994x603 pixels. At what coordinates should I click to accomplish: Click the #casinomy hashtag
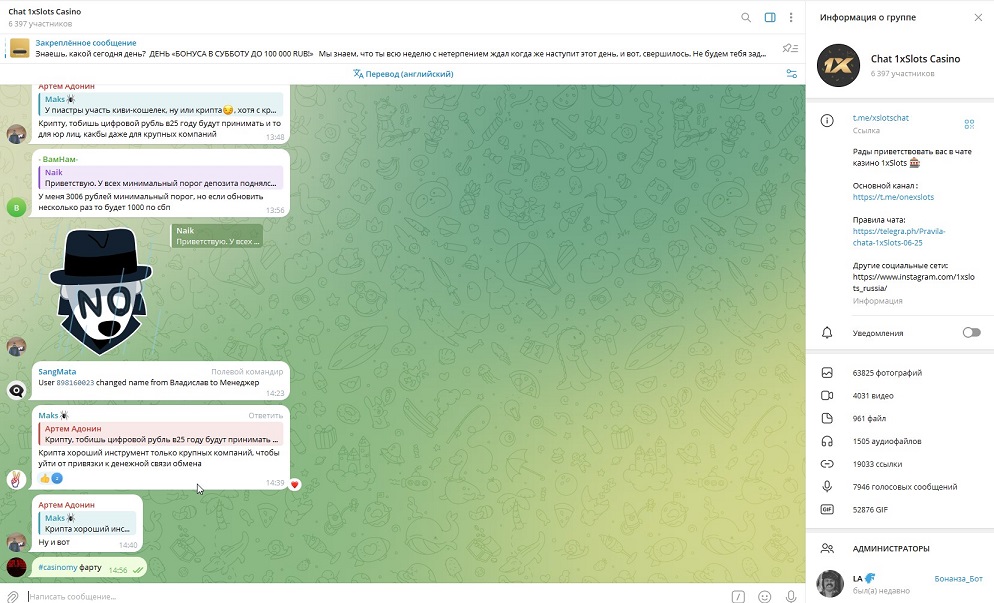coord(58,567)
